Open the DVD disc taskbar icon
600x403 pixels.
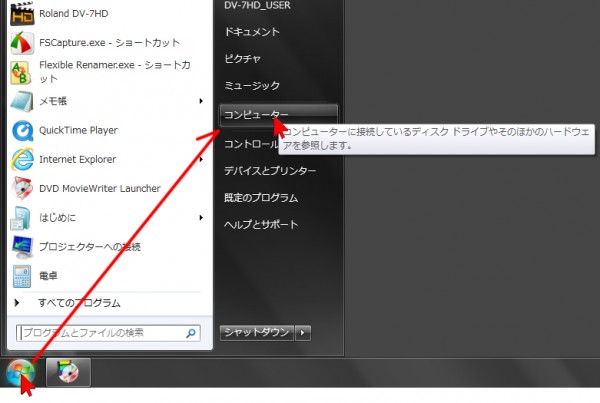click(x=68, y=372)
